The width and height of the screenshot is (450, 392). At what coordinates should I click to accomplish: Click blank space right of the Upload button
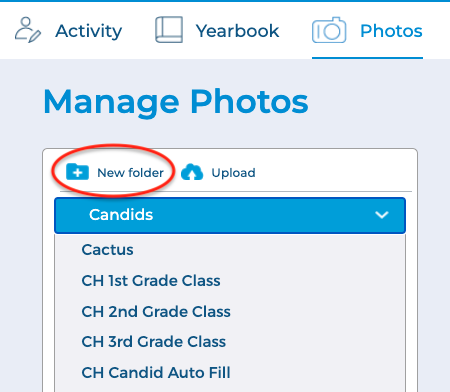tap(333, 172)
